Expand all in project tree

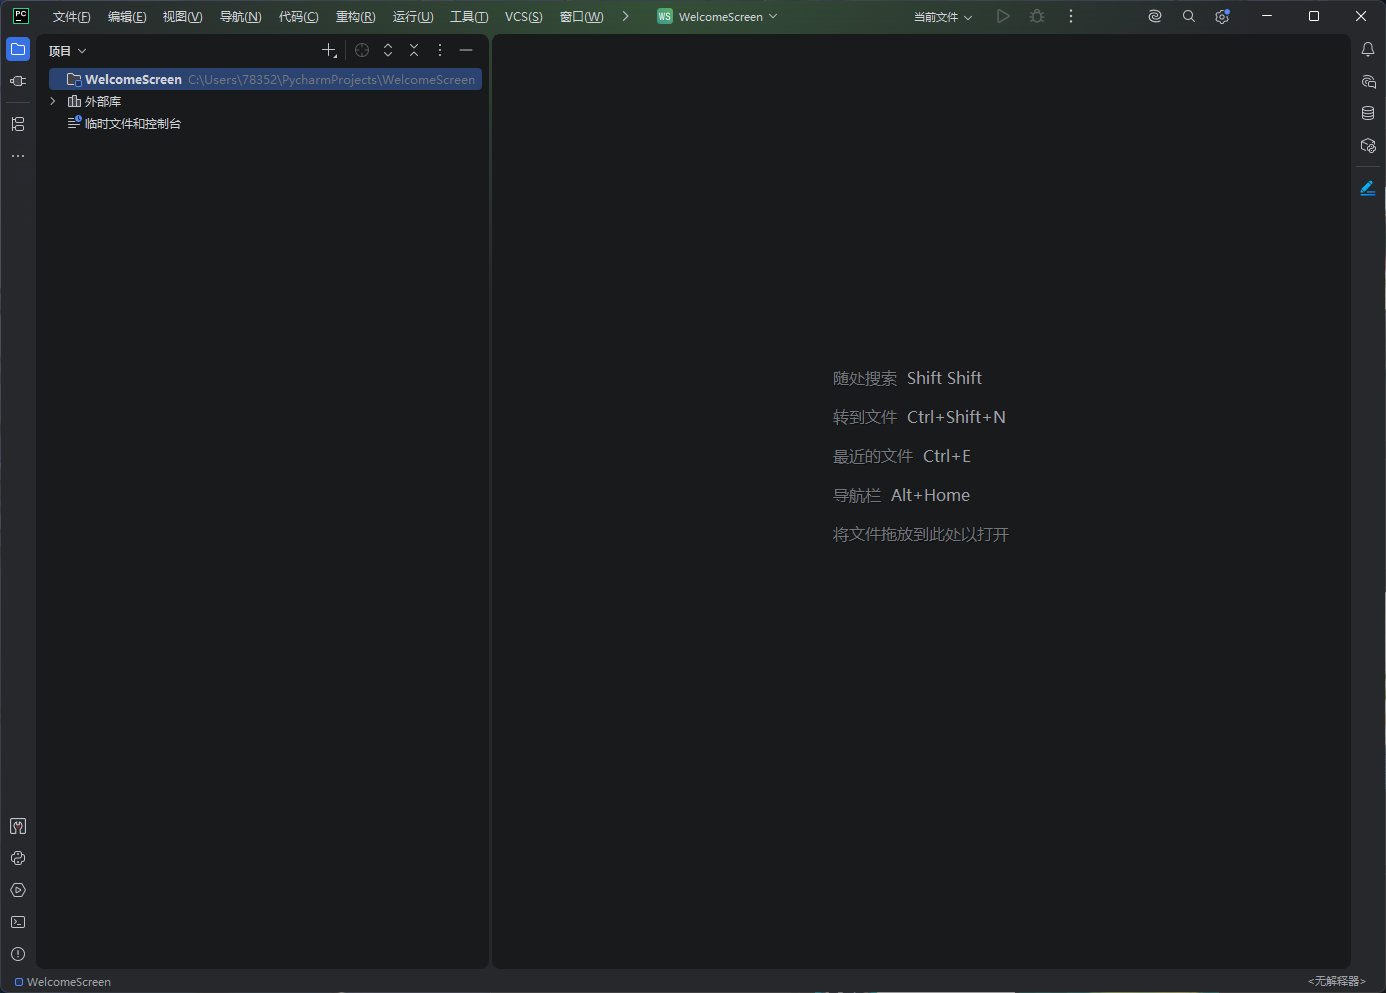click(x=388, y=50)
